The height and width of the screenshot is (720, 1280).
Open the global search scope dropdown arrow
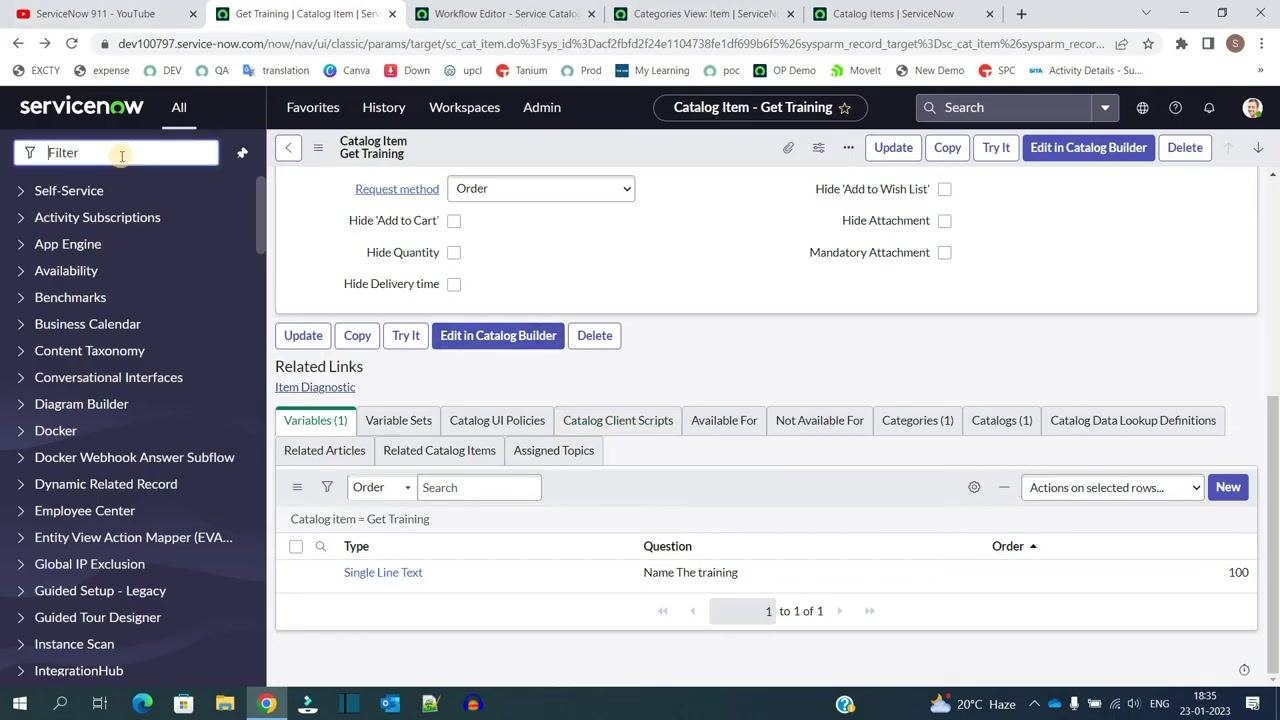[x=1105, y=108]
